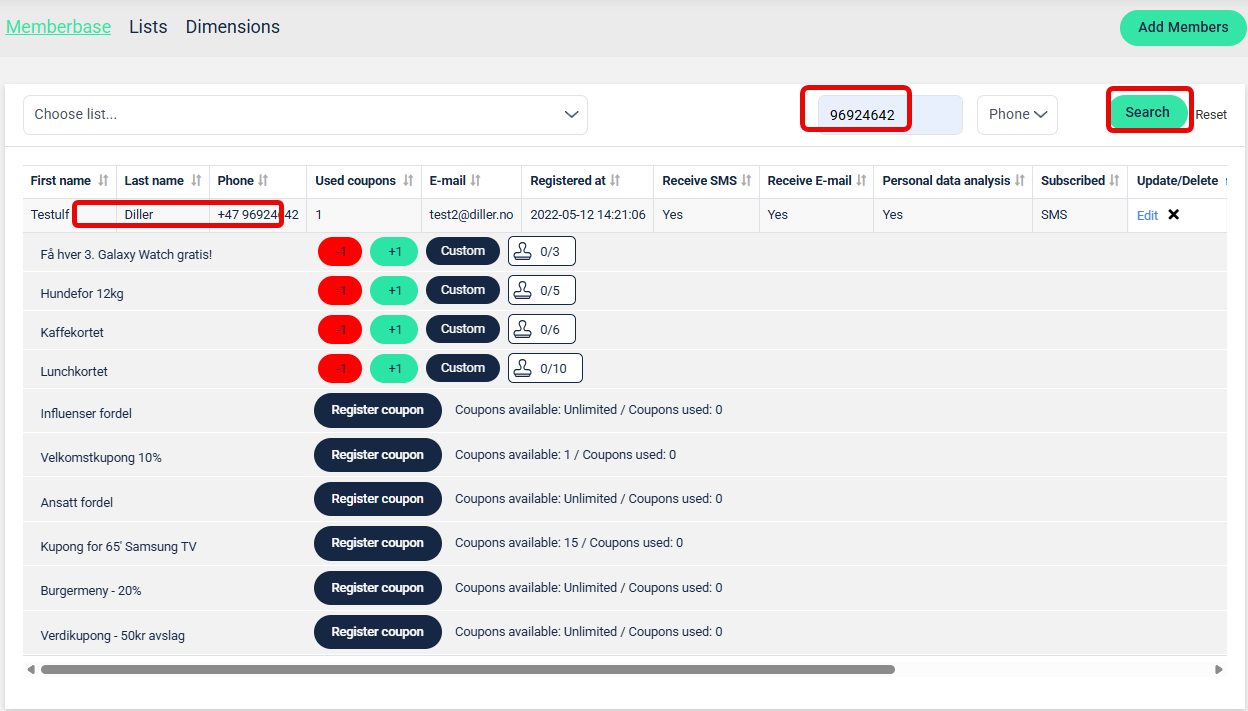Image resolution: width=1248 pixels, height=711 pixels.
Task: Sort by Registered at column arrows
Action: pyautogui.click(x=615, y=181)
